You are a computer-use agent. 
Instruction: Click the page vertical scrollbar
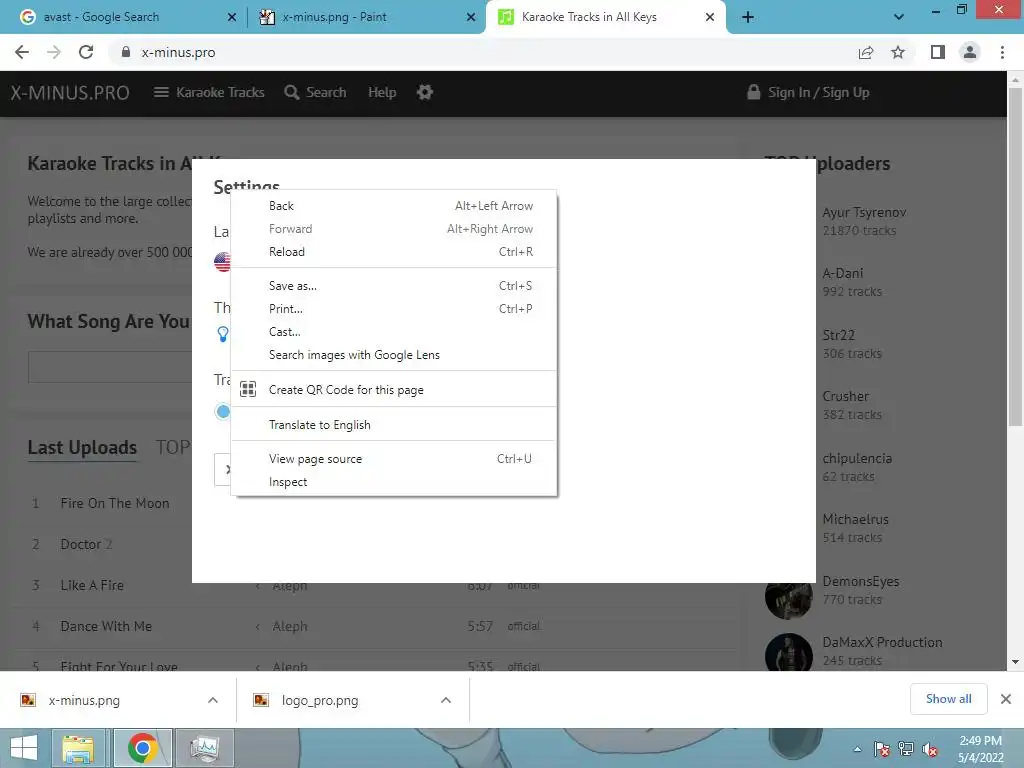1015,256
